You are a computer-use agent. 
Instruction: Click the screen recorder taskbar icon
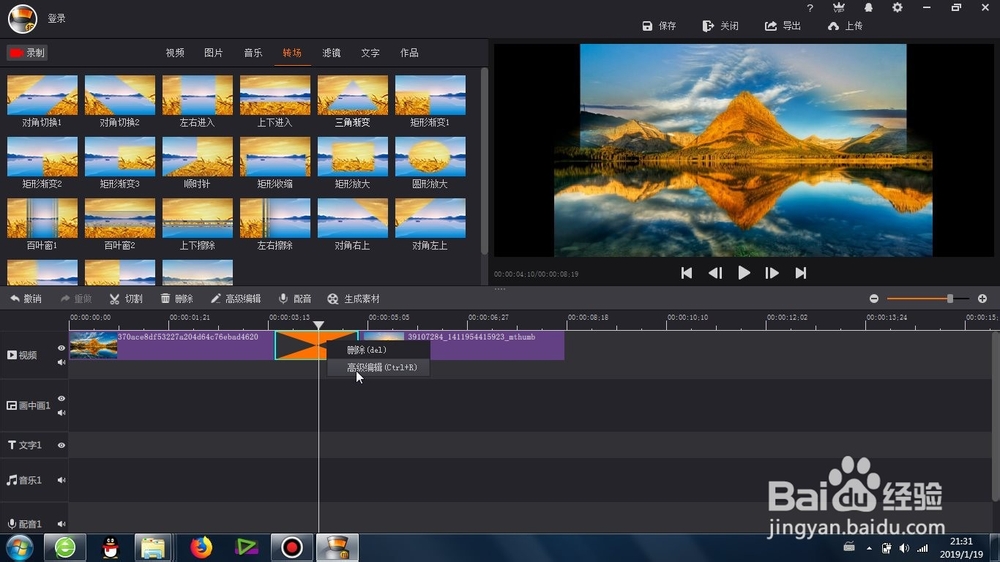pyautogui.click(x=291, y=547)
